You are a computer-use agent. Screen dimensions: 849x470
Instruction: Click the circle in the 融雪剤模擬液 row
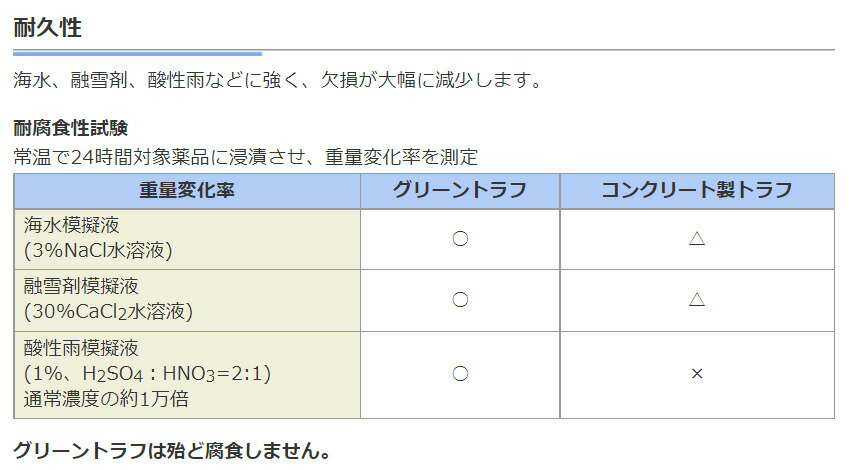pyautogui.click(x=460, y=300)
